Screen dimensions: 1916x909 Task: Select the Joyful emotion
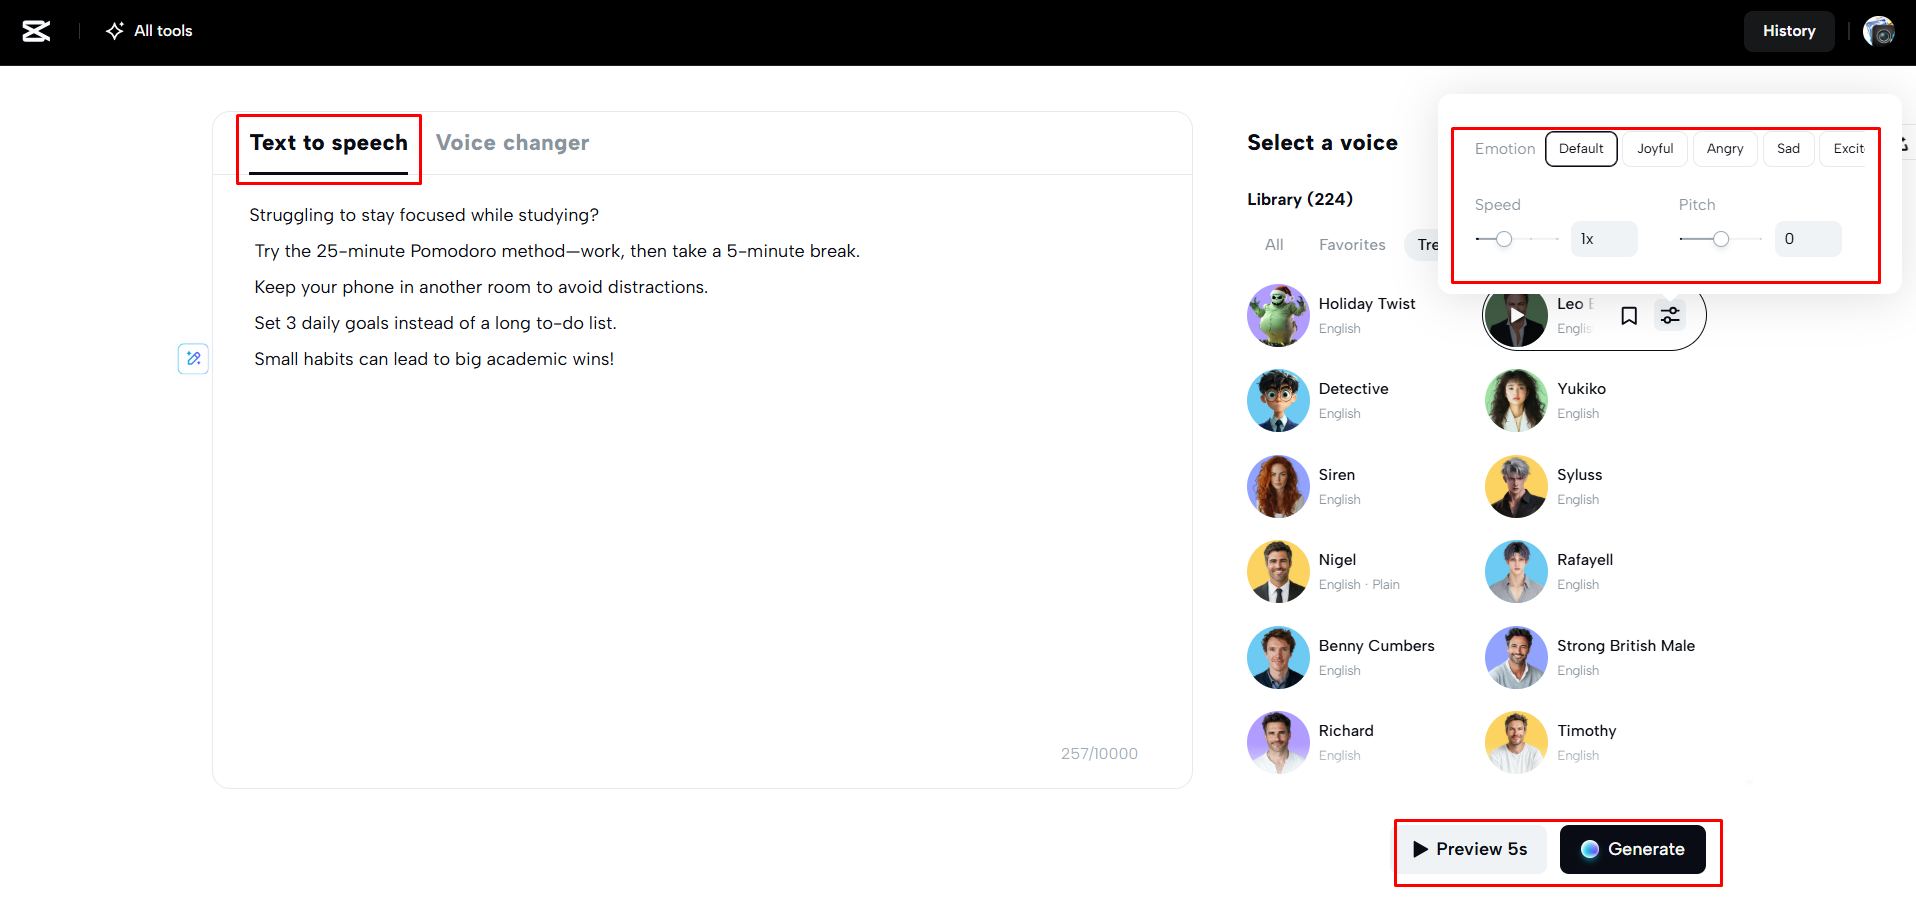(x=1654, y=148)
